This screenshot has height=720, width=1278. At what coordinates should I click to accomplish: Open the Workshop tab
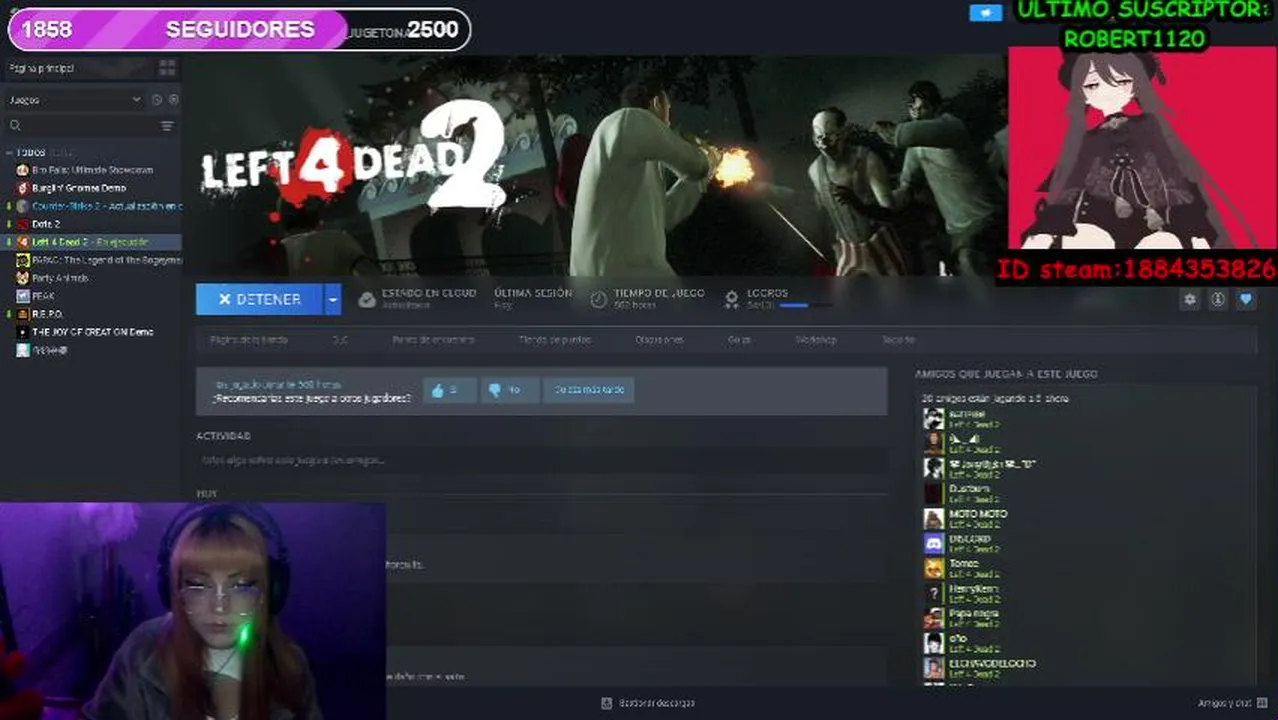[815, 340]
